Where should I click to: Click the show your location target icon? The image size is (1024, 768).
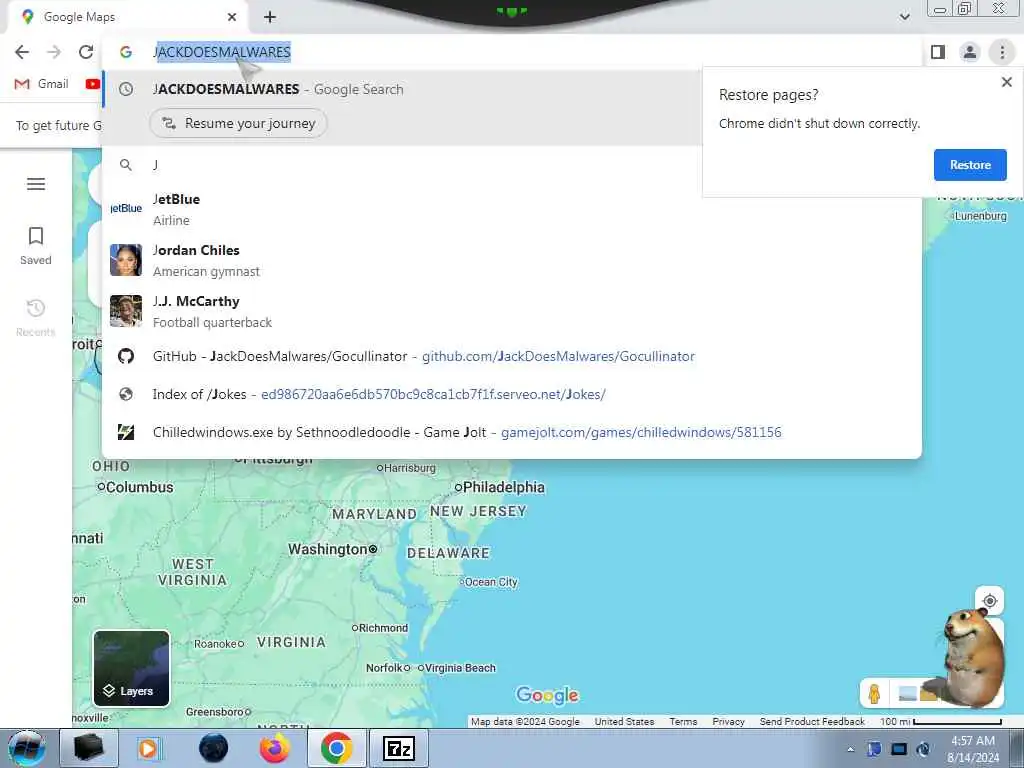click(x=989, y=601)
